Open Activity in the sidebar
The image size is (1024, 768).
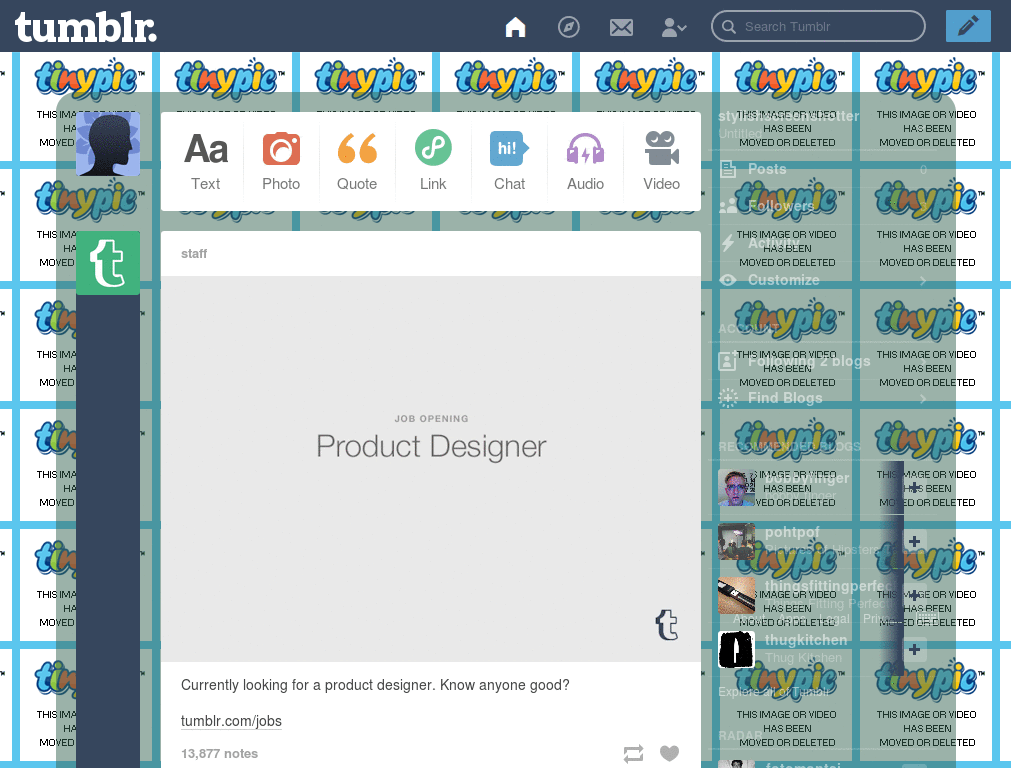click(823, 244)
